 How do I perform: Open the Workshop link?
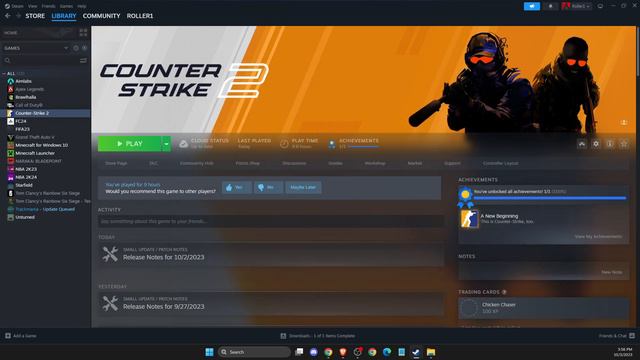coord(375,163)
